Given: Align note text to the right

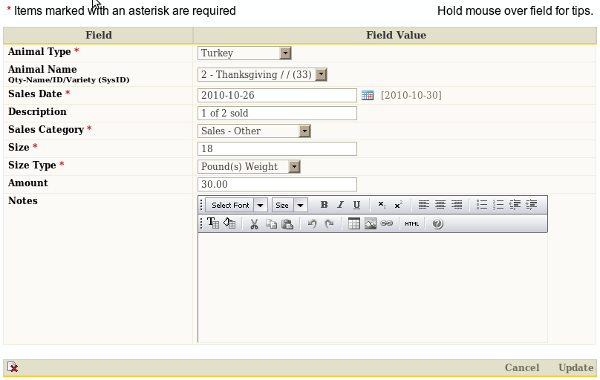Looking at the screenshot, I should click(x=457, y=205).
